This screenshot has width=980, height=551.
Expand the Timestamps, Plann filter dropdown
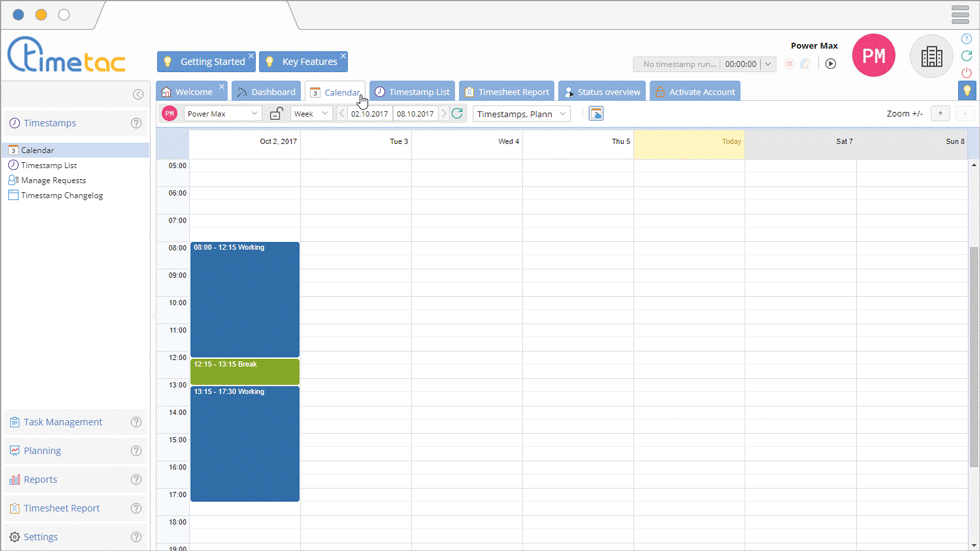pos(521,114)
